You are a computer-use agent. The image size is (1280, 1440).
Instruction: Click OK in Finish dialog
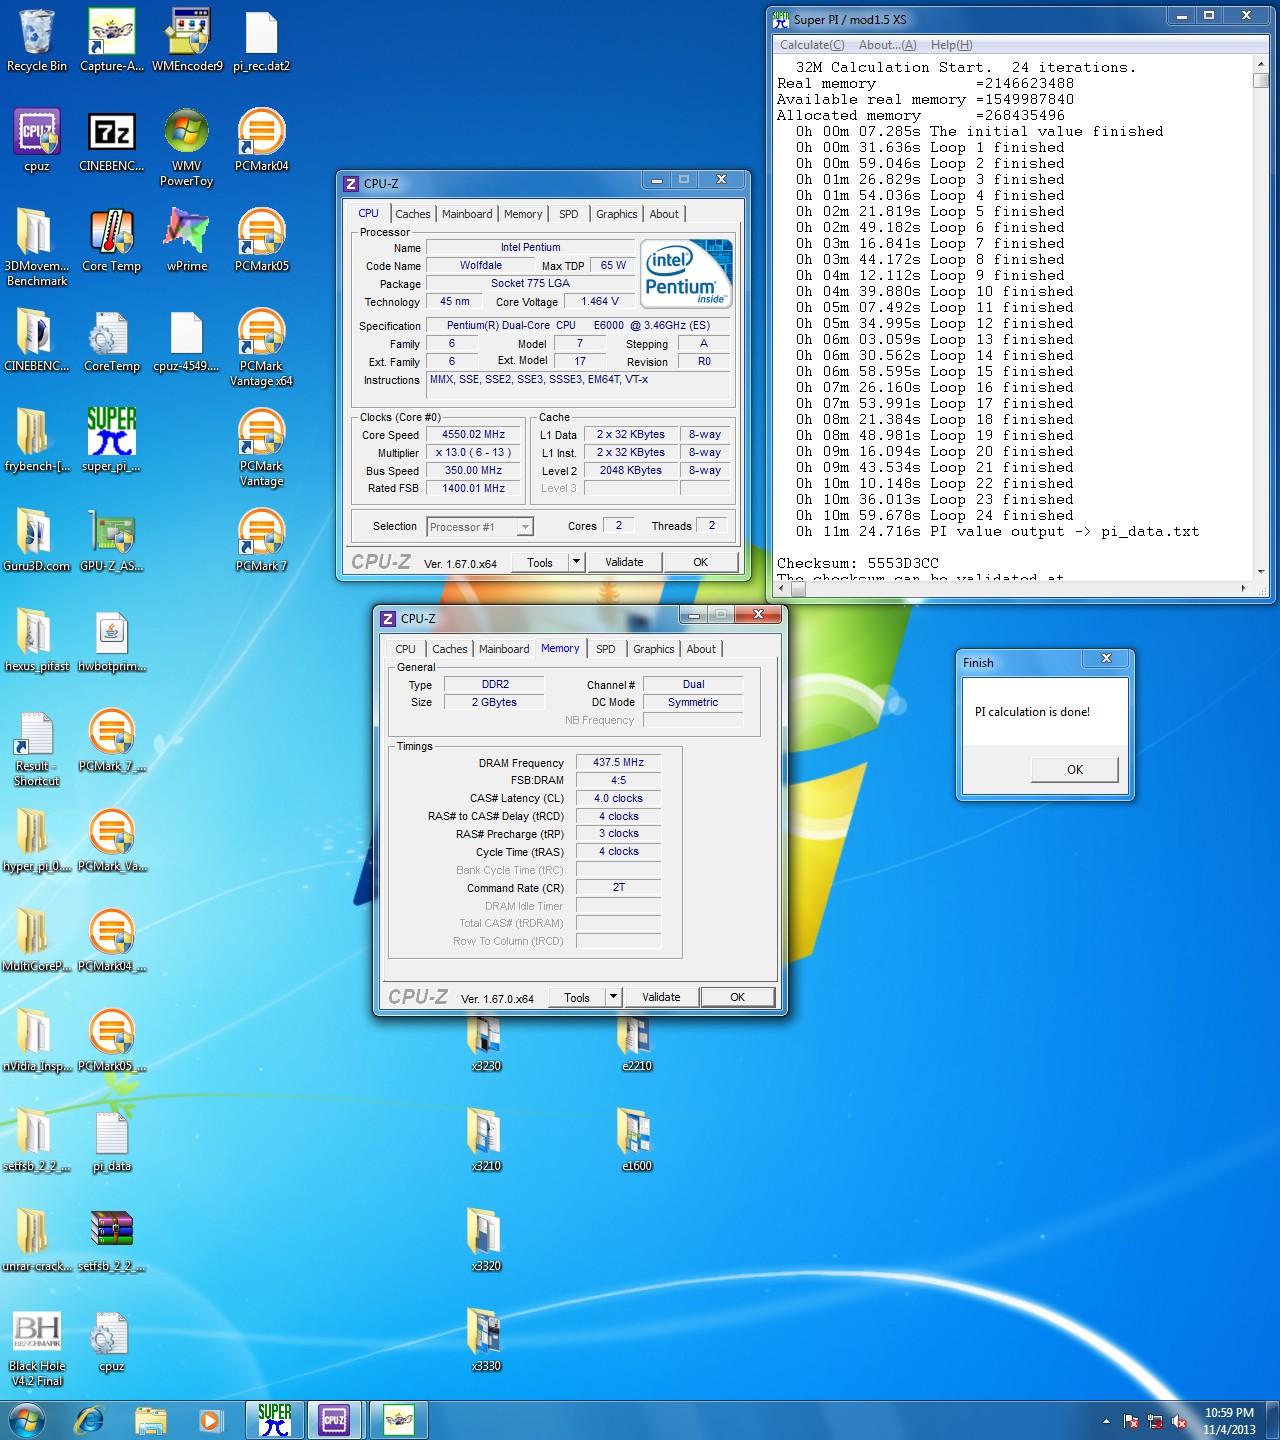pos(1075,769)
